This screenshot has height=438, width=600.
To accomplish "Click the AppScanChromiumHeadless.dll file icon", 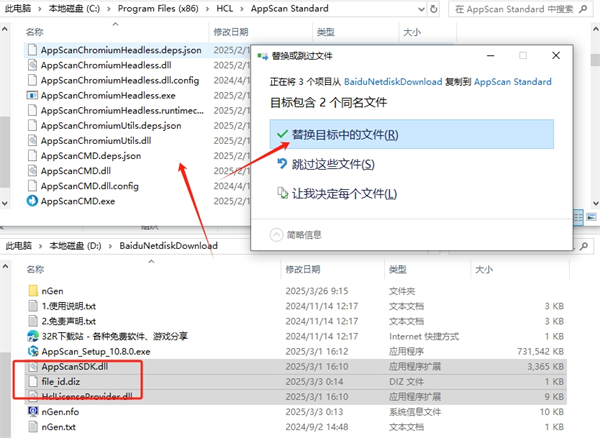I will 33,65.
